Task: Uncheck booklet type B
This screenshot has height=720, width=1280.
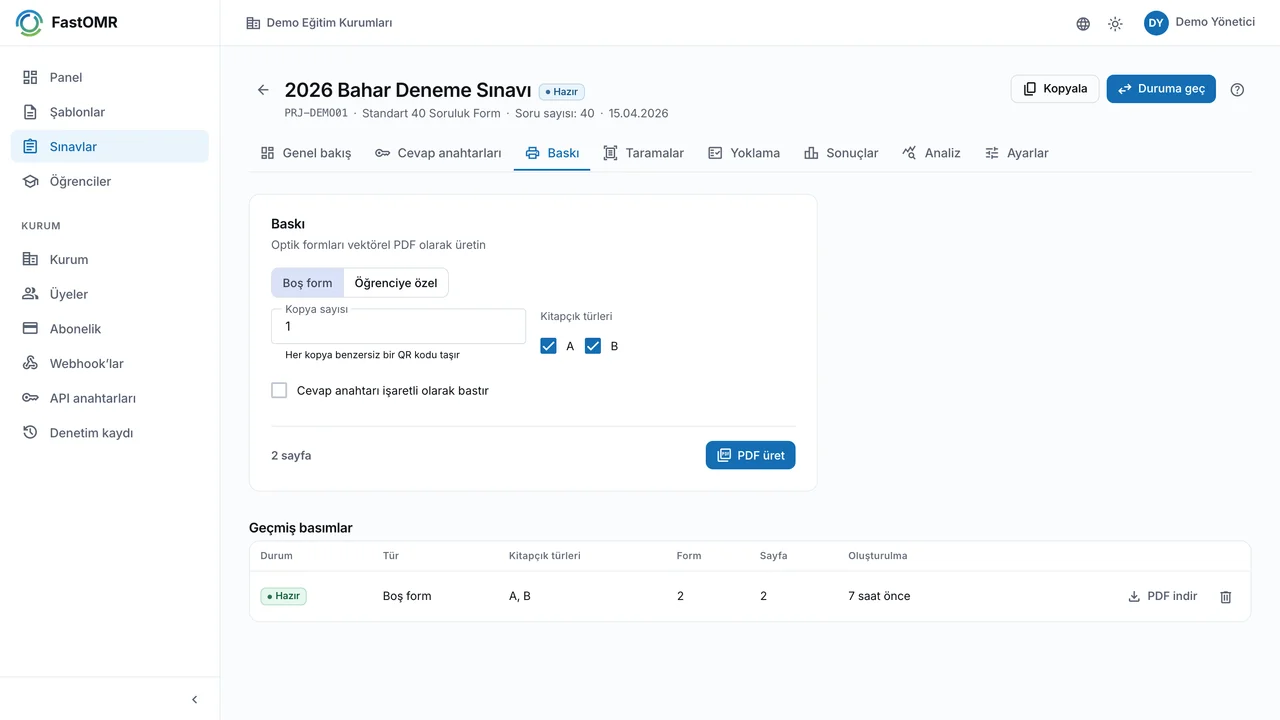Action: coord(593,346)
